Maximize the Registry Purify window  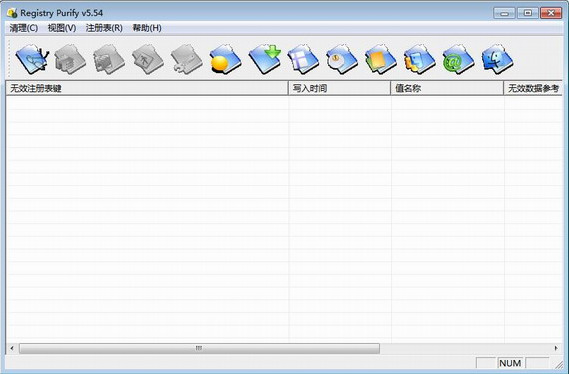click(528, 13)
